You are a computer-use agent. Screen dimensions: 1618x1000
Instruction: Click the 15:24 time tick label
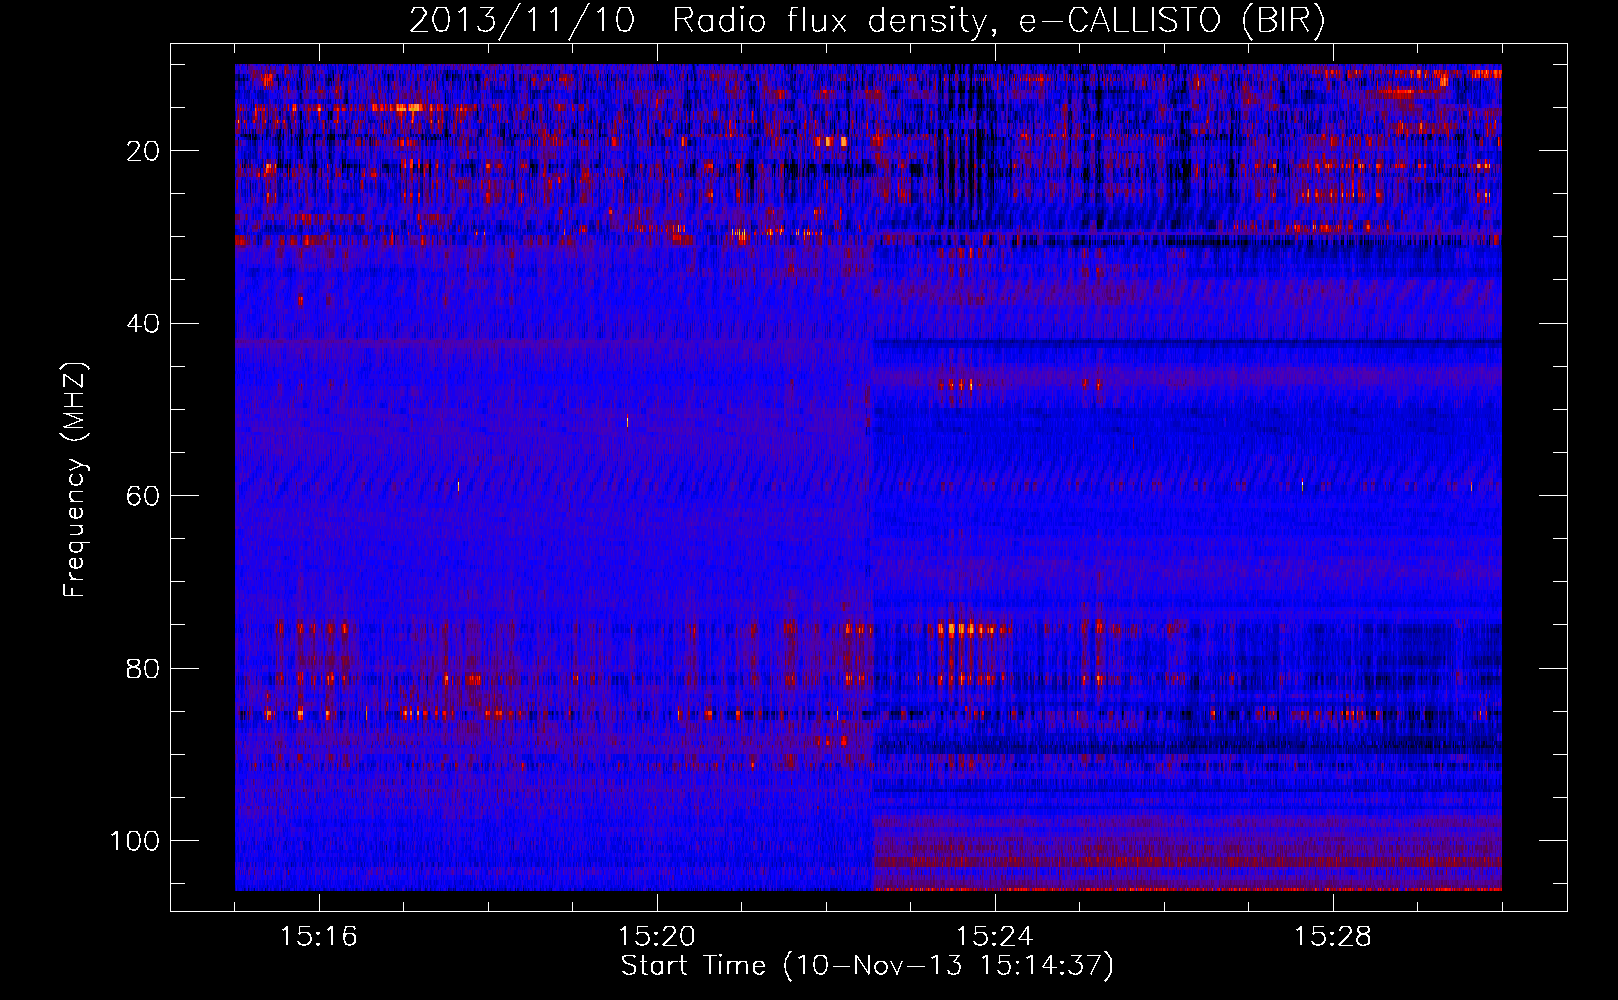click(995, 937)
